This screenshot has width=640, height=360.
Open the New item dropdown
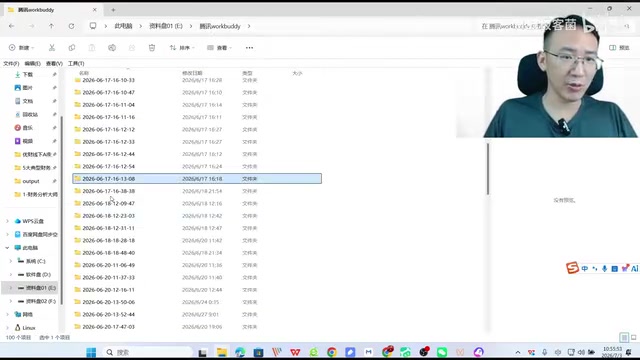coord(21,48)
